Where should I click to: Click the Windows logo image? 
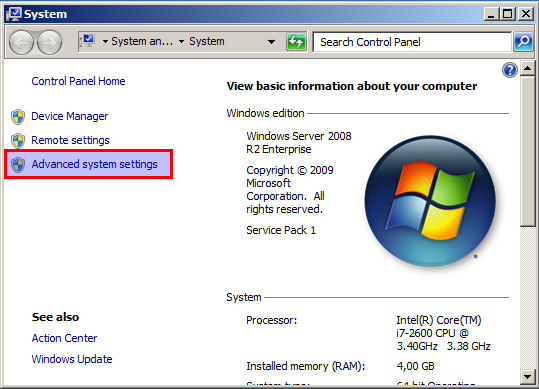(430, 201)
